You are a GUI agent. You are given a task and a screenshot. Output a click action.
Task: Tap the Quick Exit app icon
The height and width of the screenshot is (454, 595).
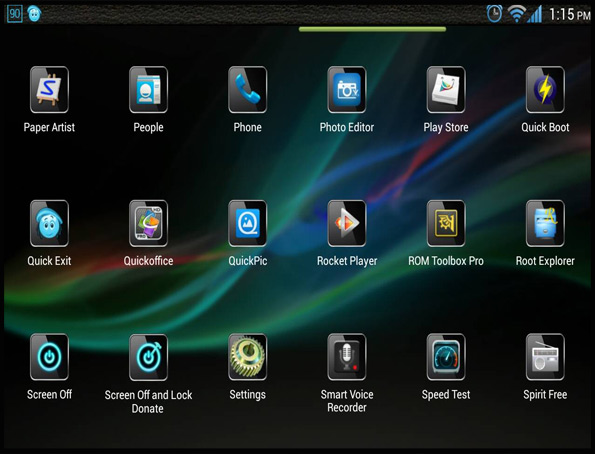click(49, 223)
